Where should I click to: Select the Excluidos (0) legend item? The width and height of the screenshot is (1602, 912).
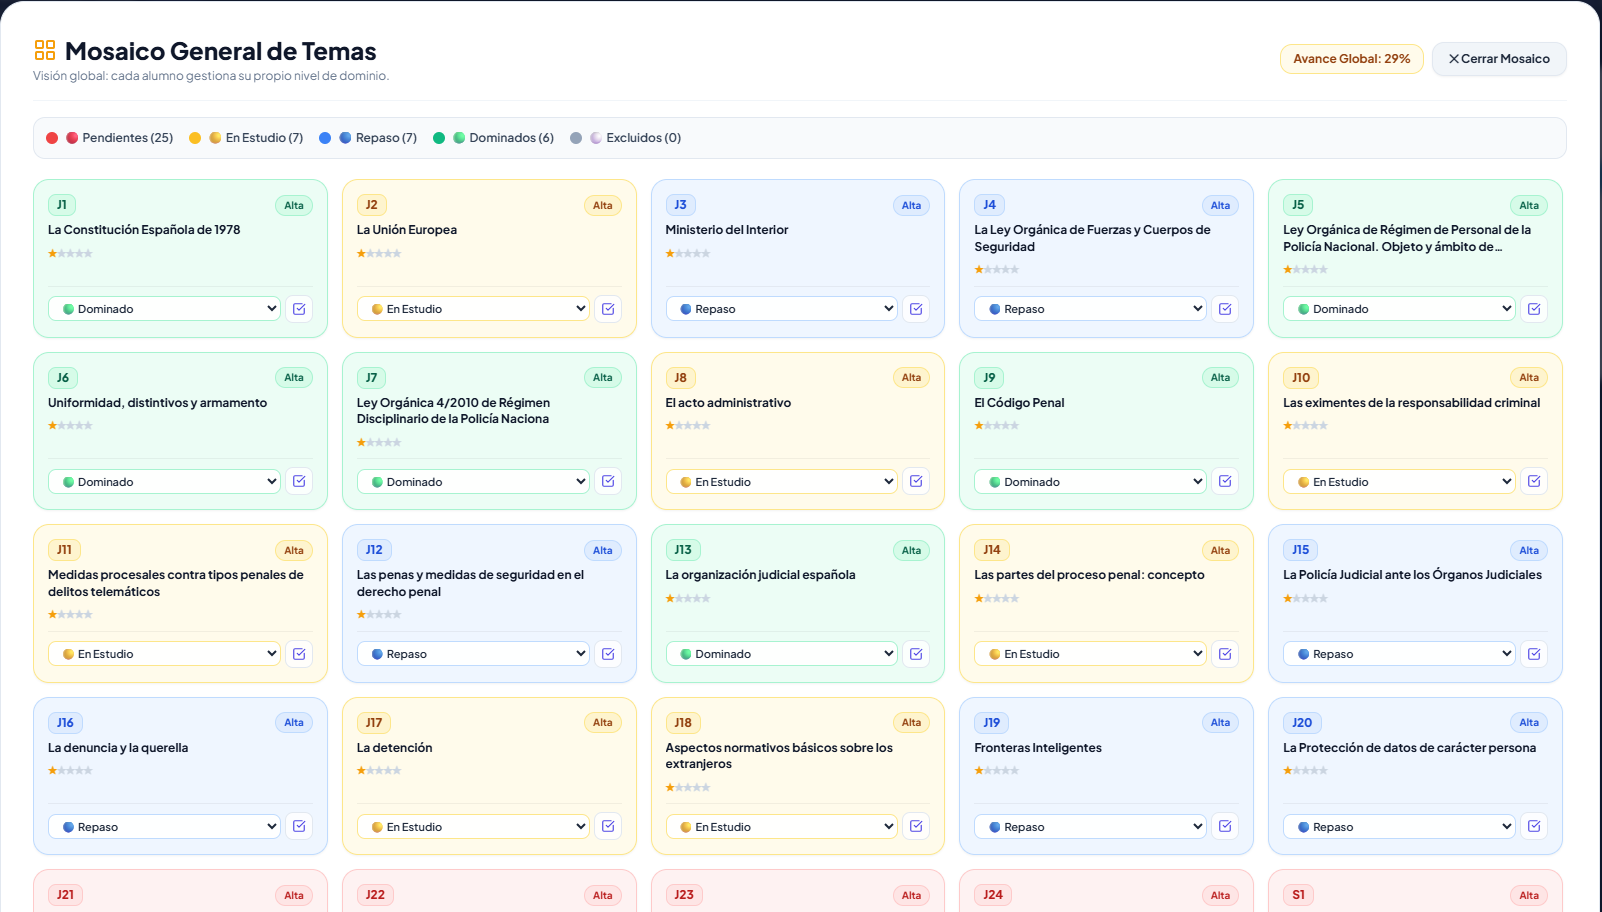(626, 138)
